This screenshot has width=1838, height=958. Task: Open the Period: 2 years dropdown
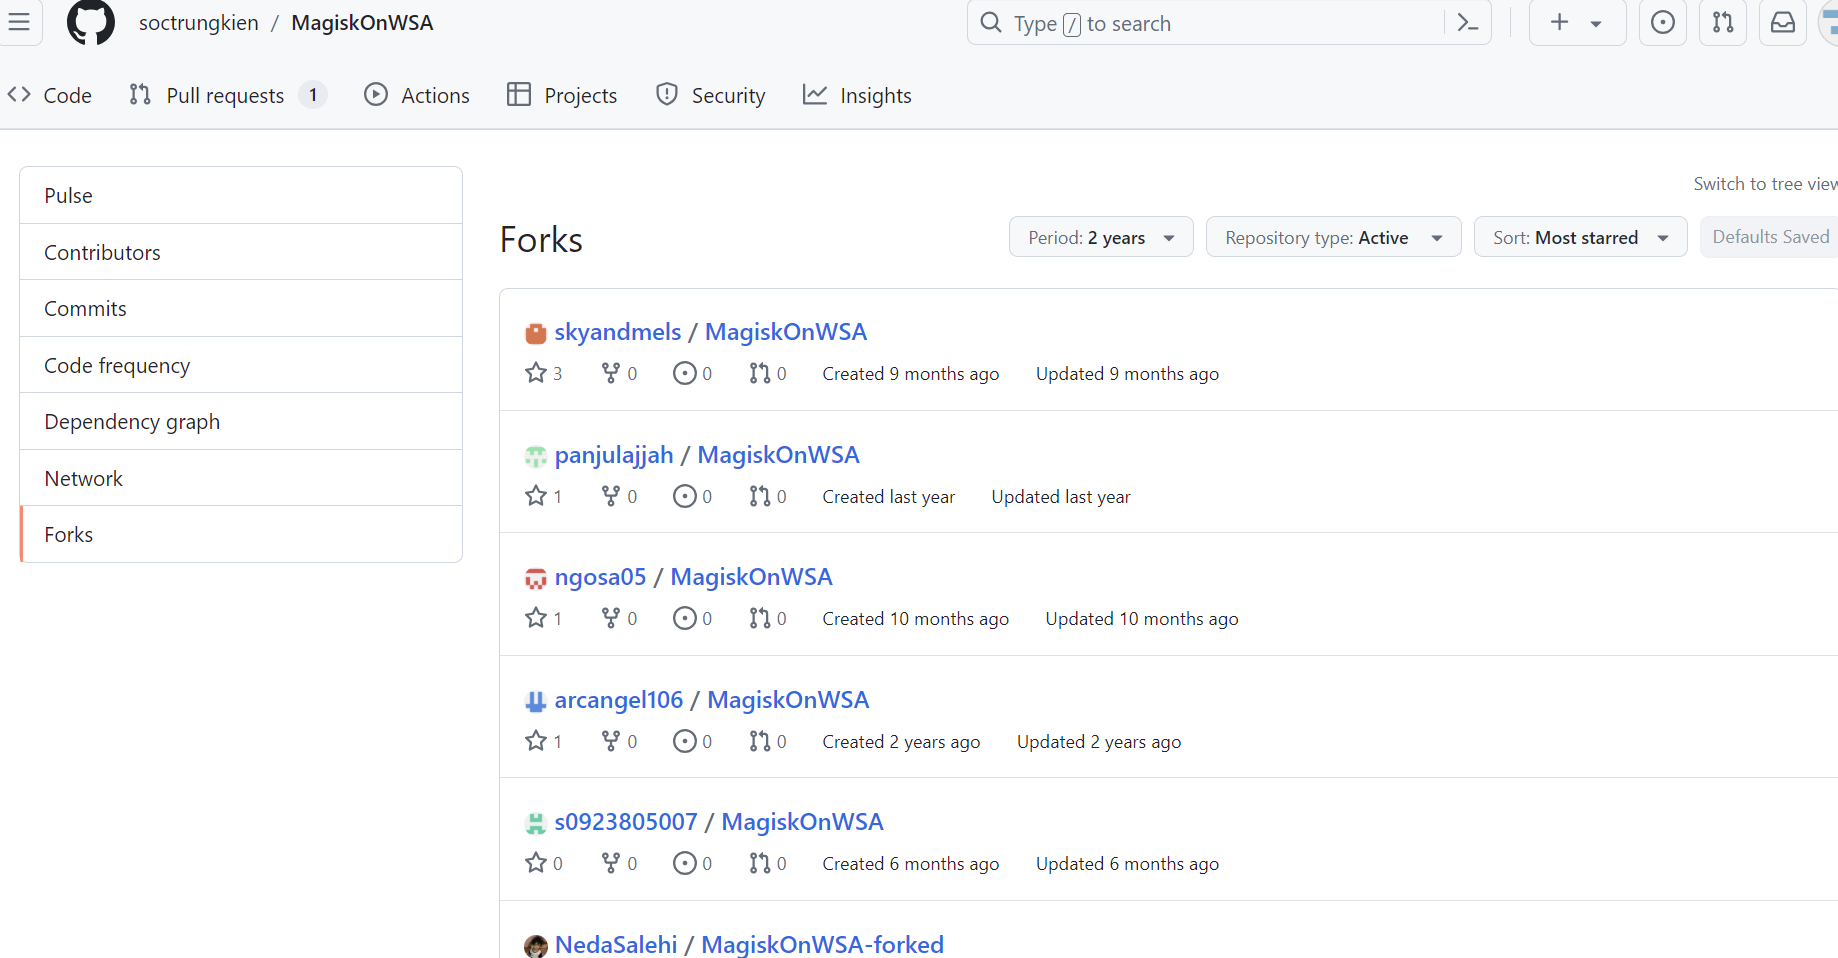[x=1101, y=237]
